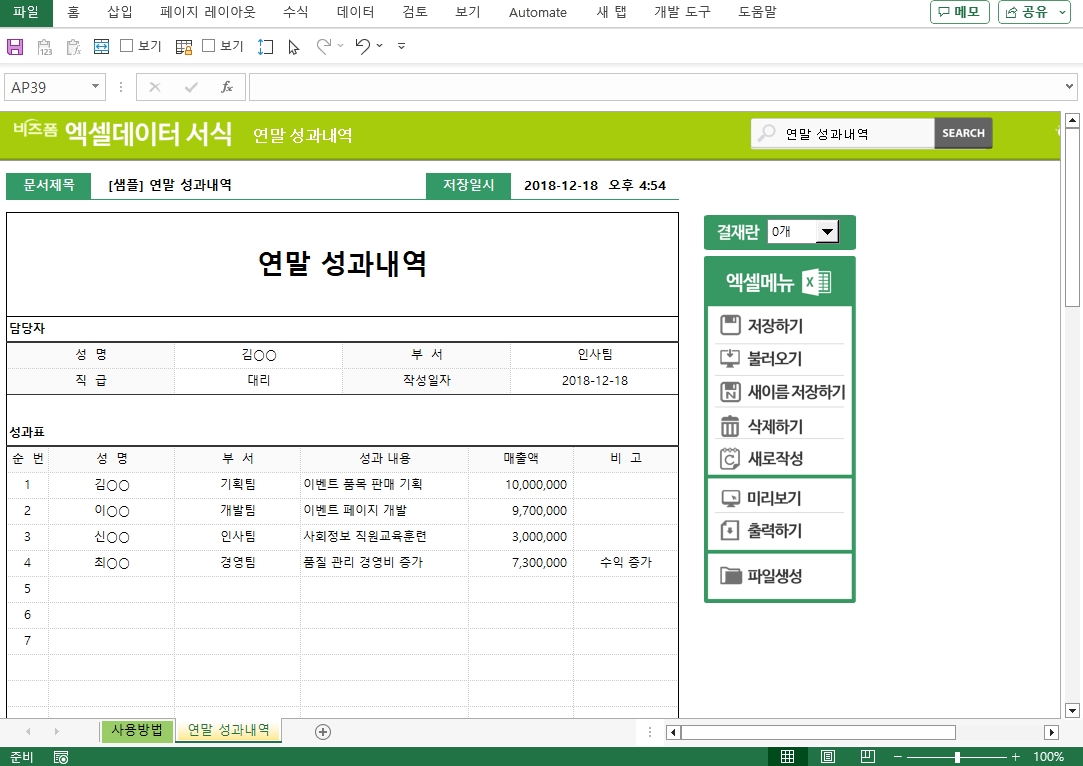Click the insert function fx icon
This screenshot has width=1083, height=766.
click(227, 87)
